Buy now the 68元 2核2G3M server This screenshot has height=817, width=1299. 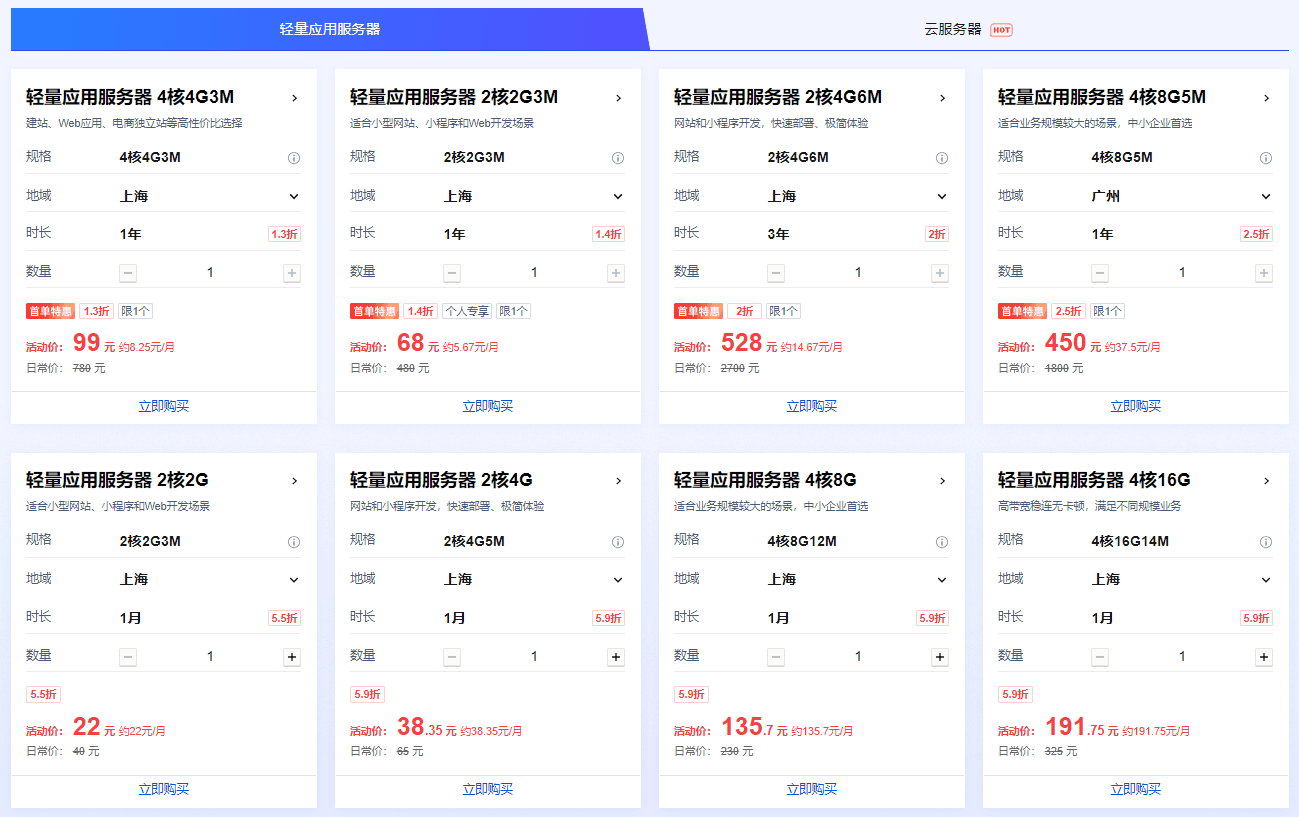pos(488,406)
